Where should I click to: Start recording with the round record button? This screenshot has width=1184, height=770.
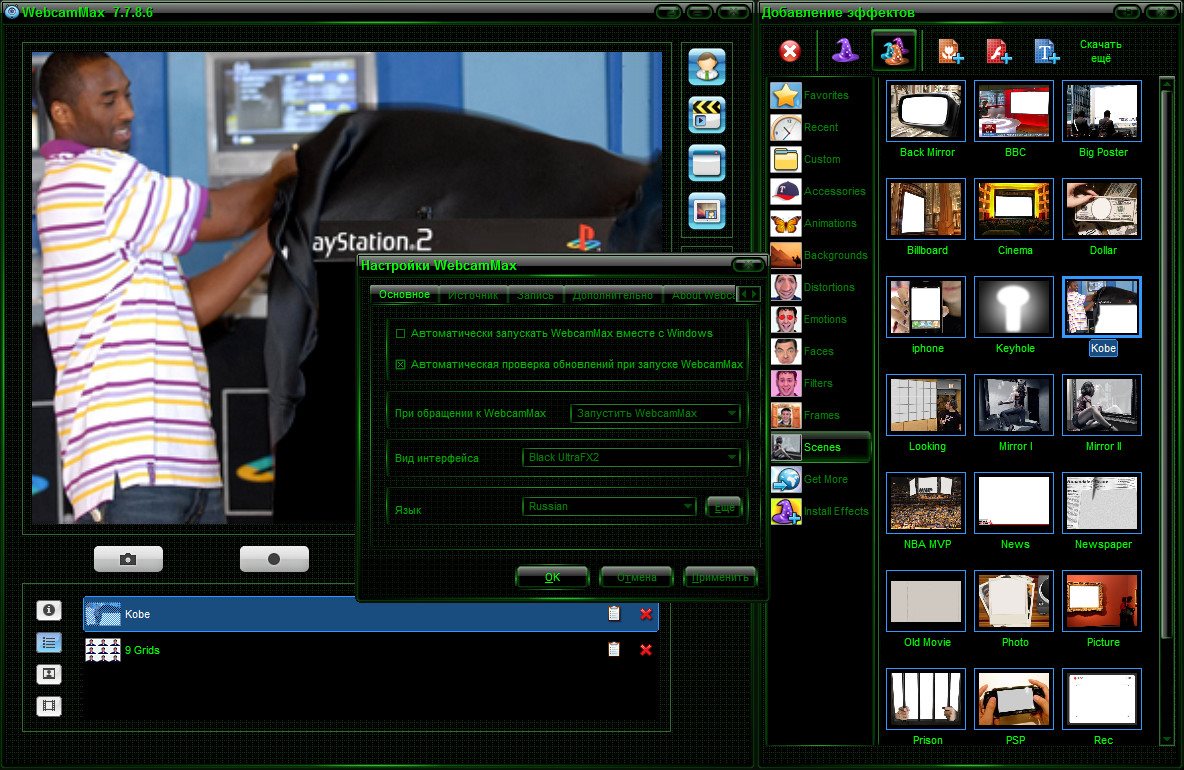click(274, 559)
